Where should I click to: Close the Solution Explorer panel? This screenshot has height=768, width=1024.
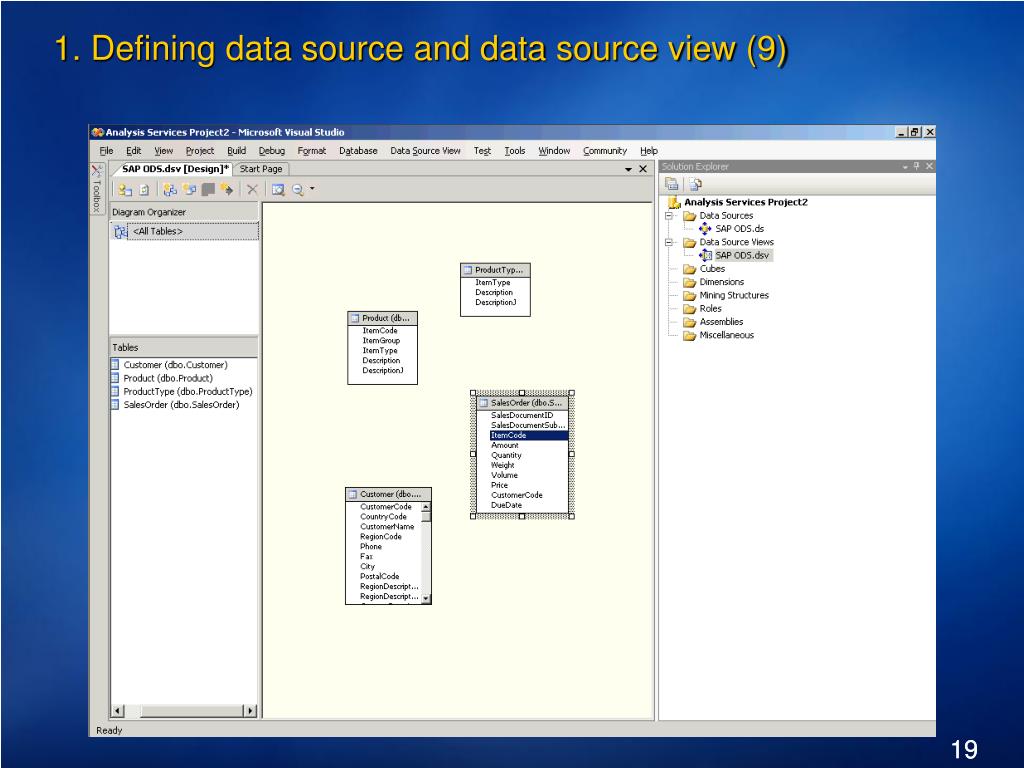pyautogui.click(x=929, y=167)
